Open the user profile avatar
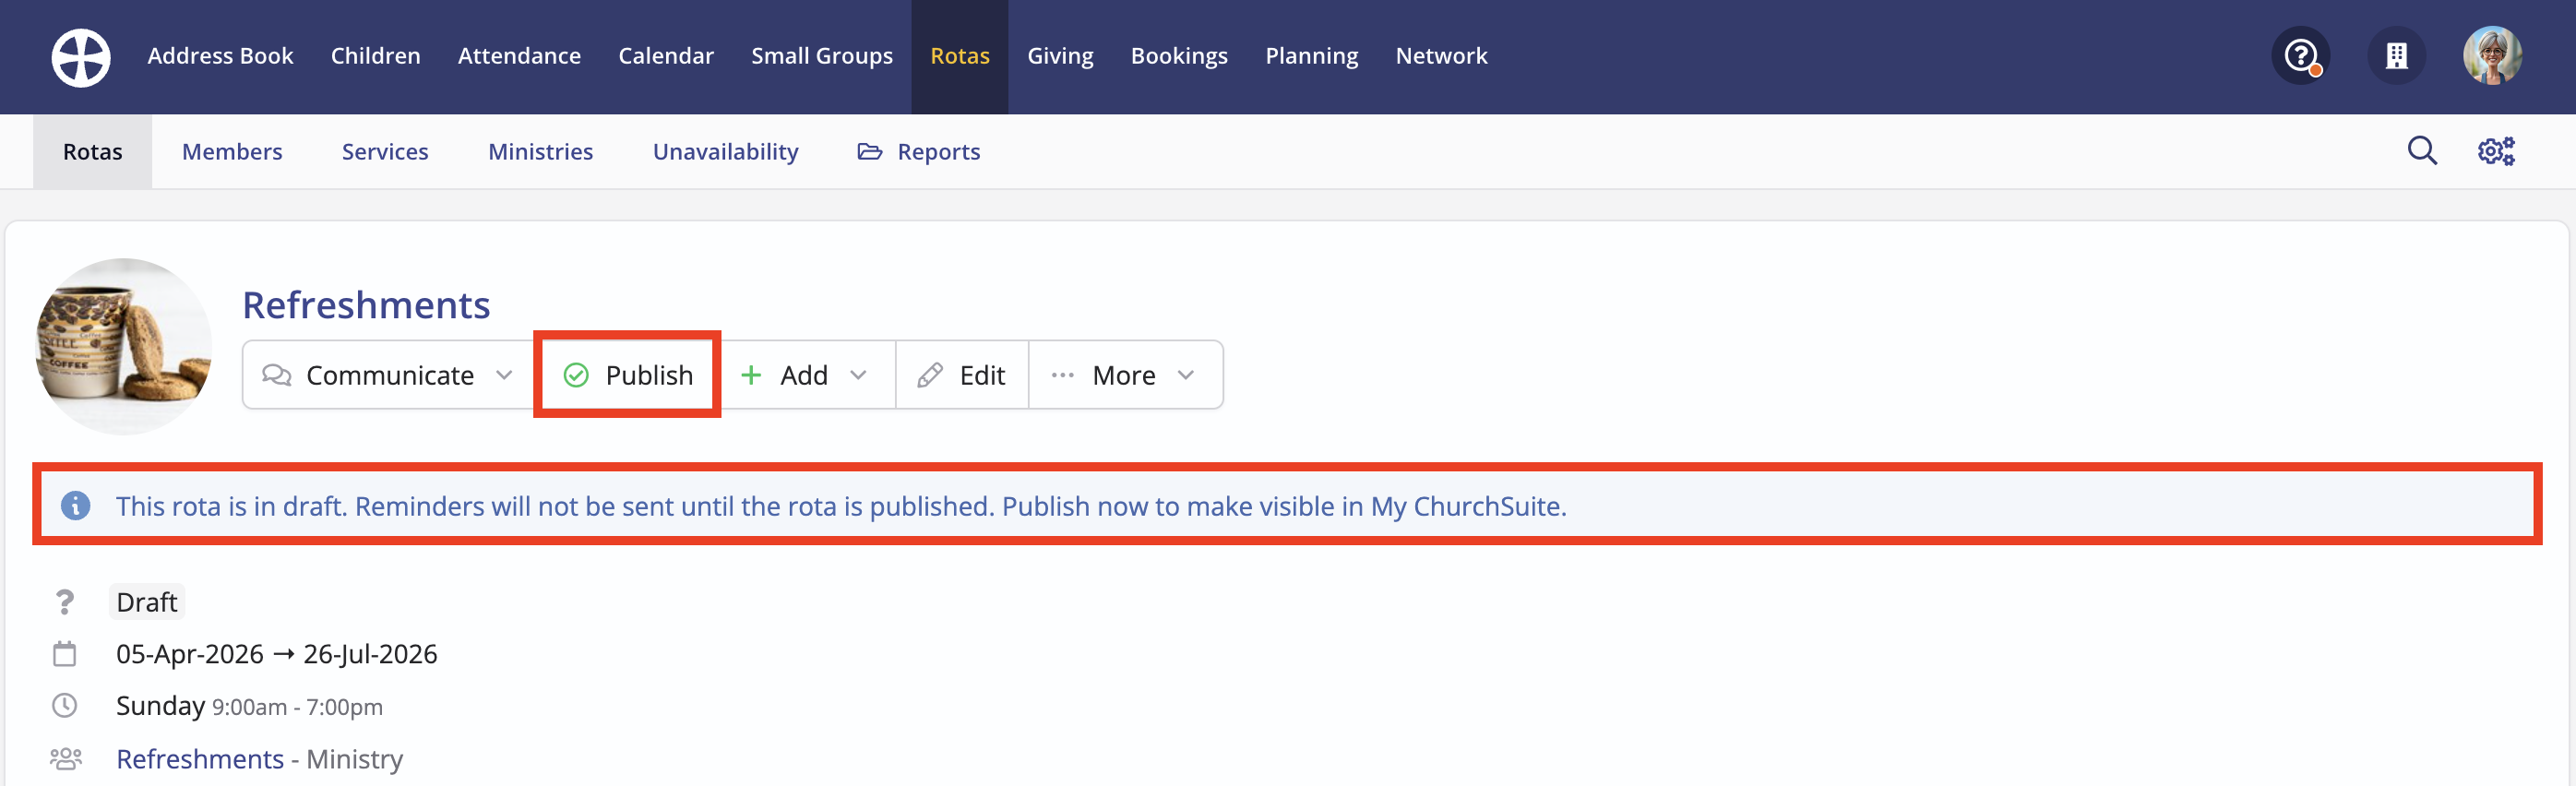This screenshot has width=2576, height=786. point(2492,56)
